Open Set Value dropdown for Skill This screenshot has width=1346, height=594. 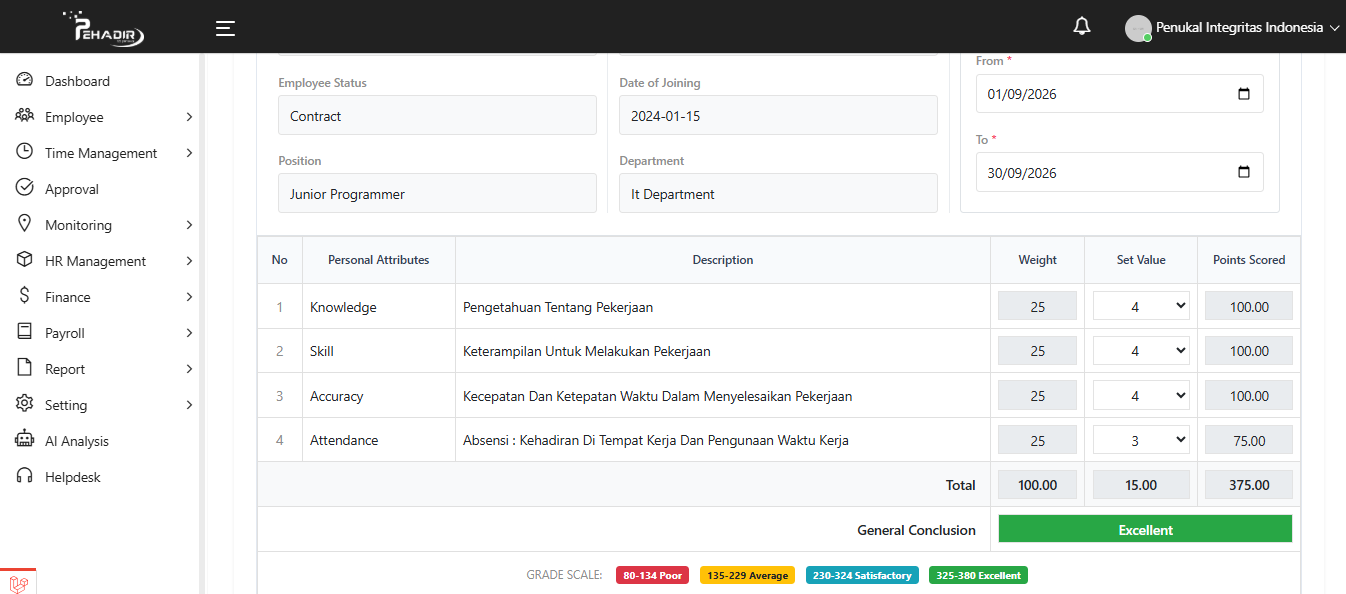(1141, 350)
